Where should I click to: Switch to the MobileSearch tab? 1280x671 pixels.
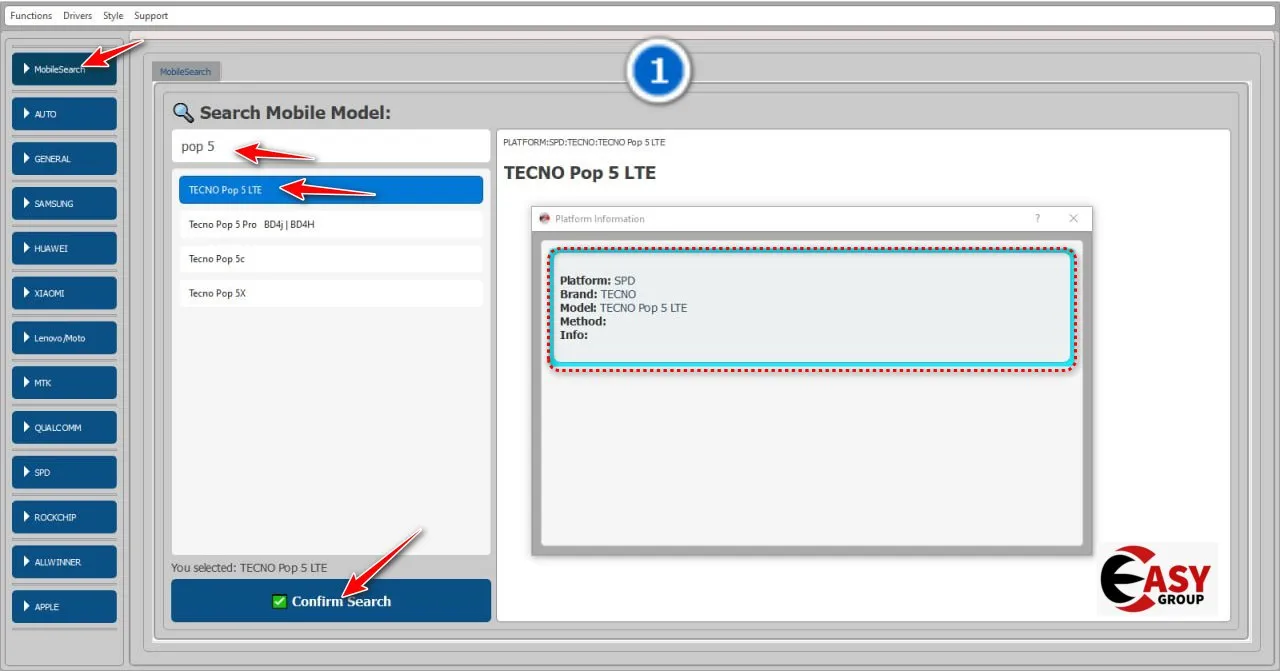click(186, 72)
